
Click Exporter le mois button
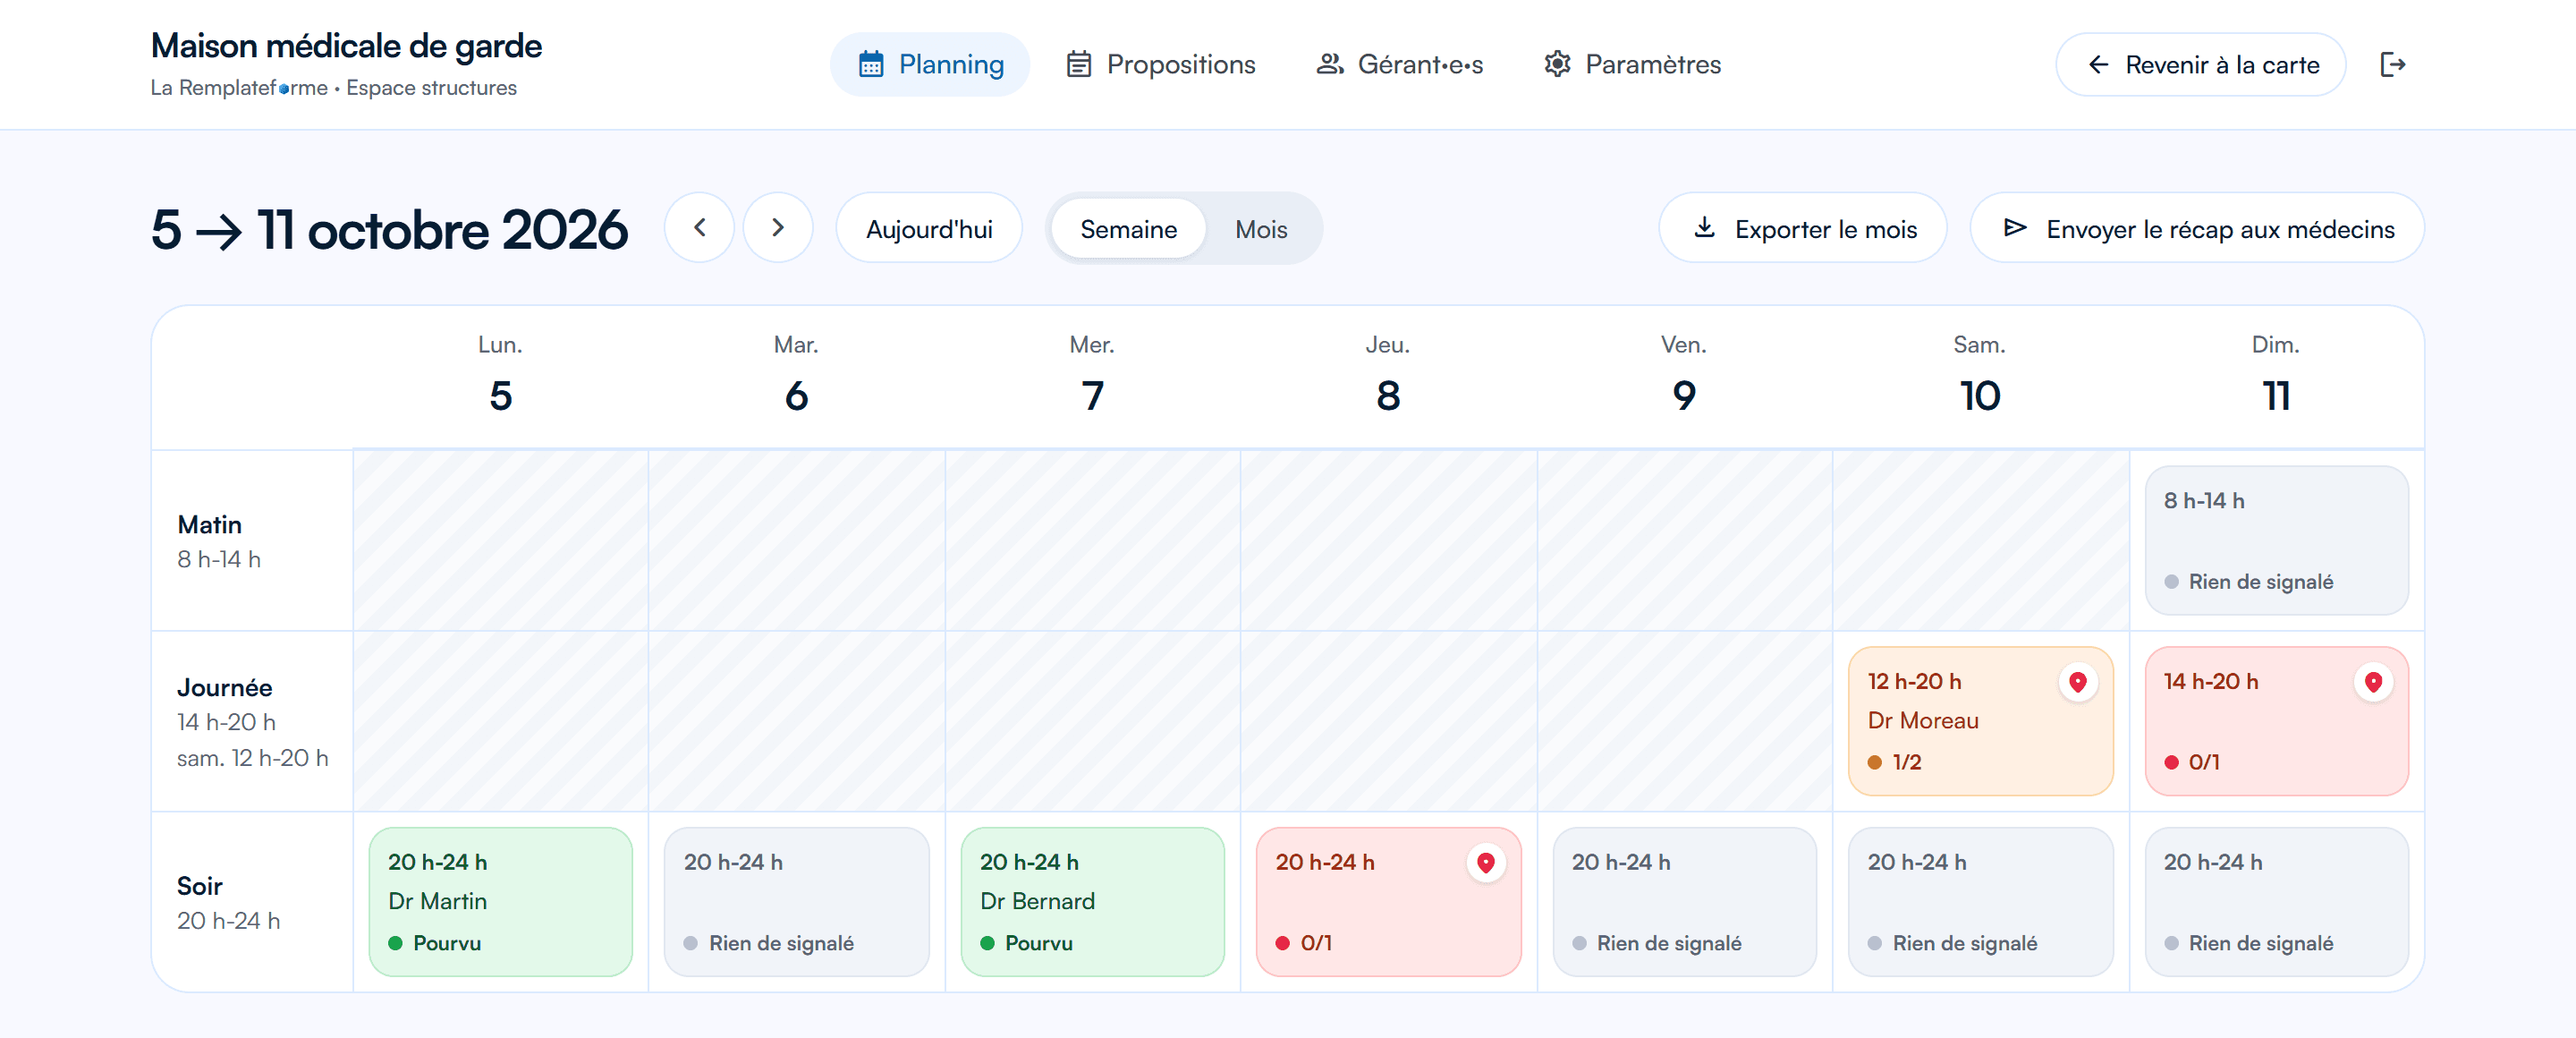pyautogui.click(x=1802, y=228)
